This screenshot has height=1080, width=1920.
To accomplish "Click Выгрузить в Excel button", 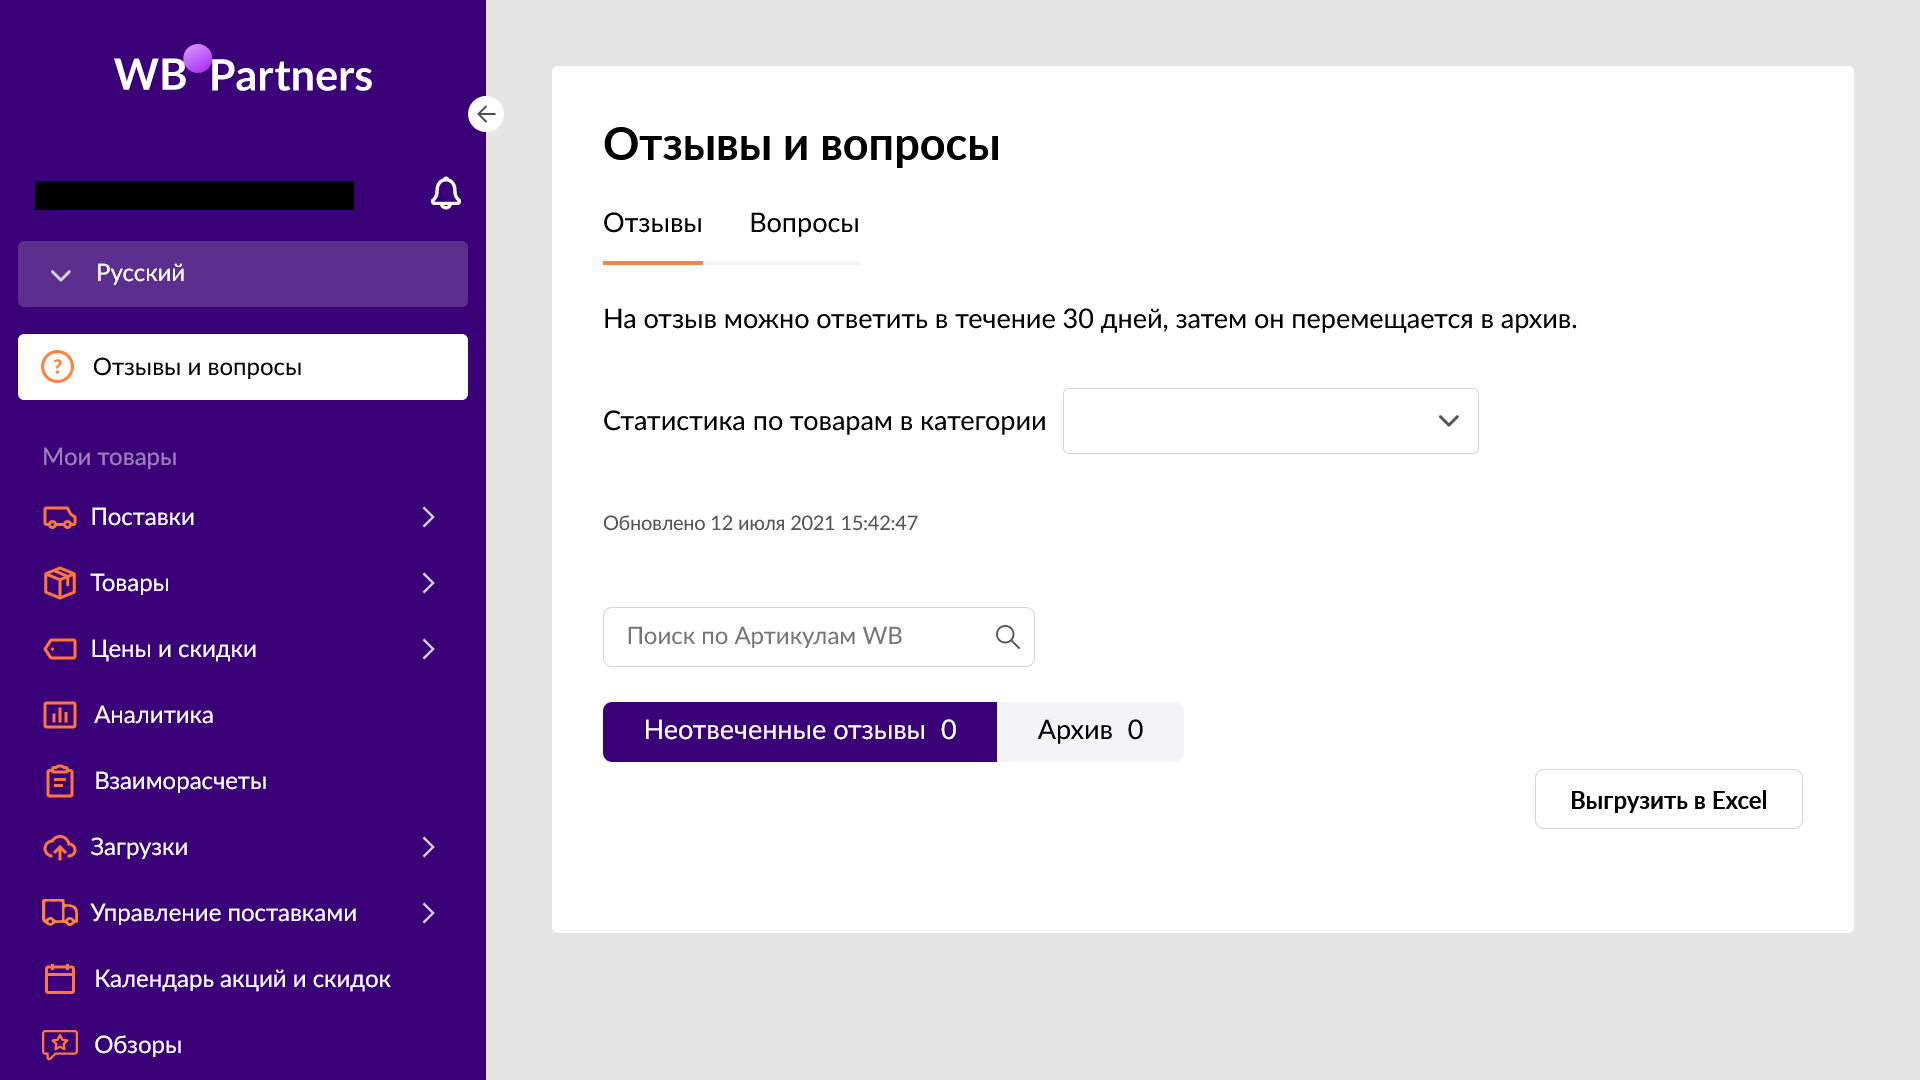I will [1668, 799].
